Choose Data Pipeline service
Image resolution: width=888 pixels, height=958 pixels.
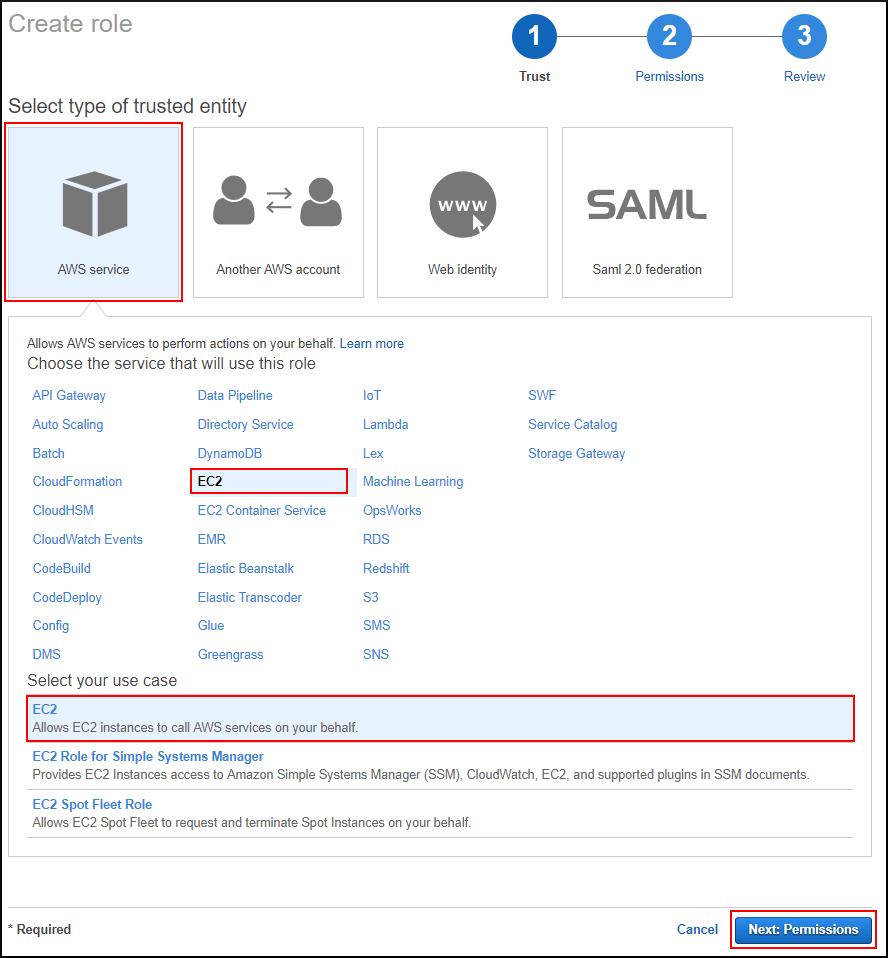[x=235, y=395]
